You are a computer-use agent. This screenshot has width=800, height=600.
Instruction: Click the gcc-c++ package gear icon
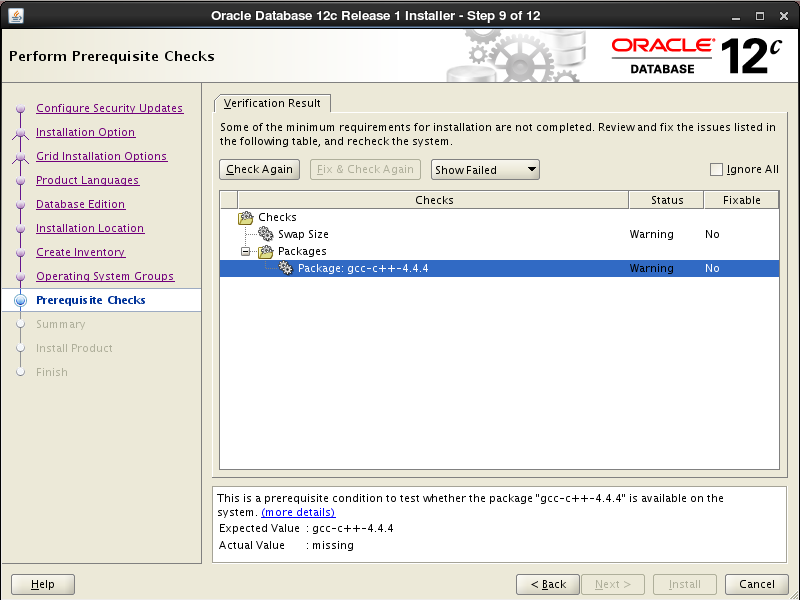(x=286, y=268)
